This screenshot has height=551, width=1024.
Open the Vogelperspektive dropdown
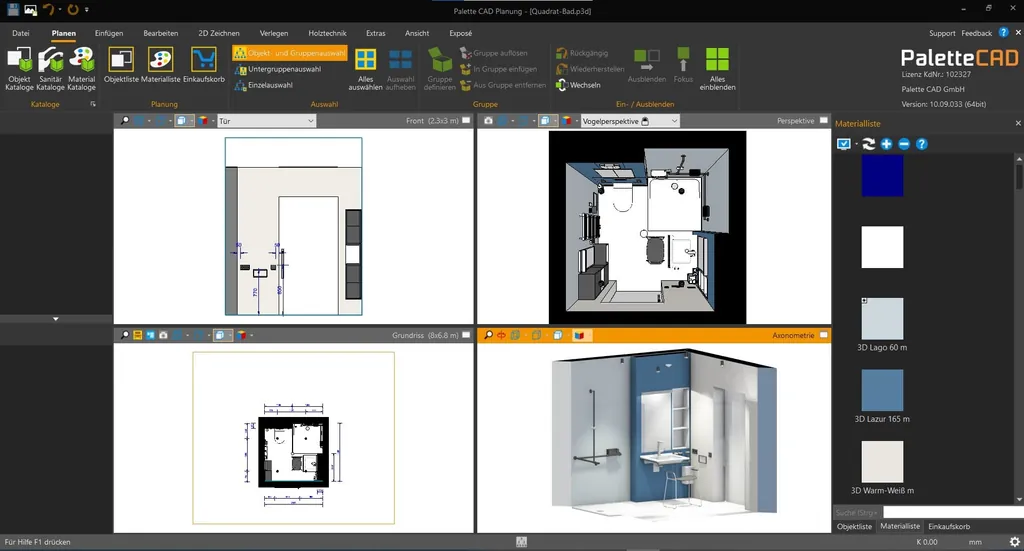[675, 121]
